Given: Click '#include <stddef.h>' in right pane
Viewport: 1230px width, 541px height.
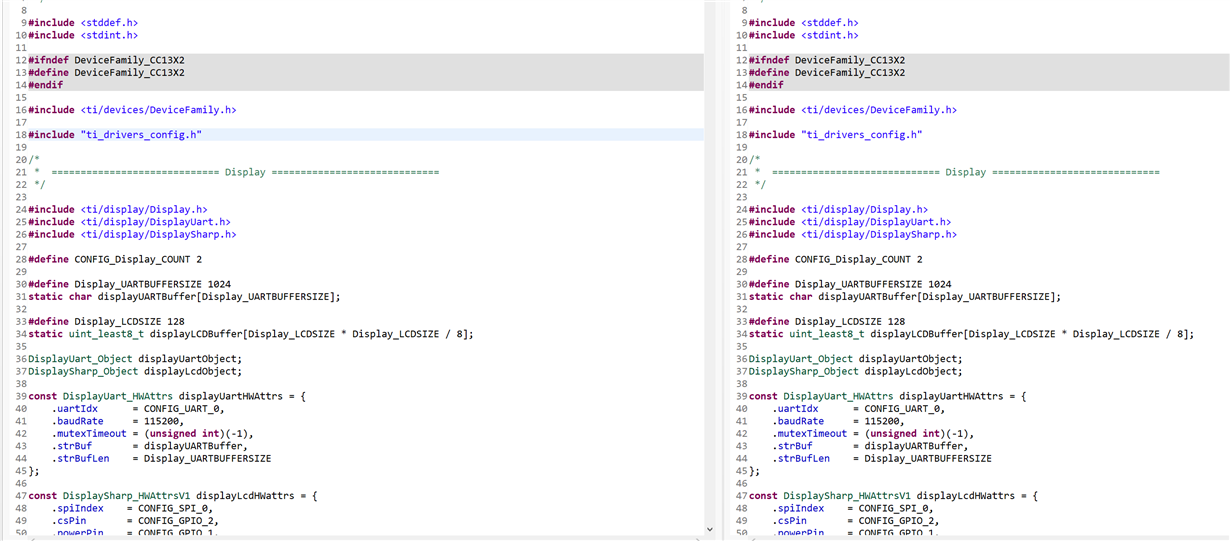Looking at the screenshot, I should pos(803,23).
